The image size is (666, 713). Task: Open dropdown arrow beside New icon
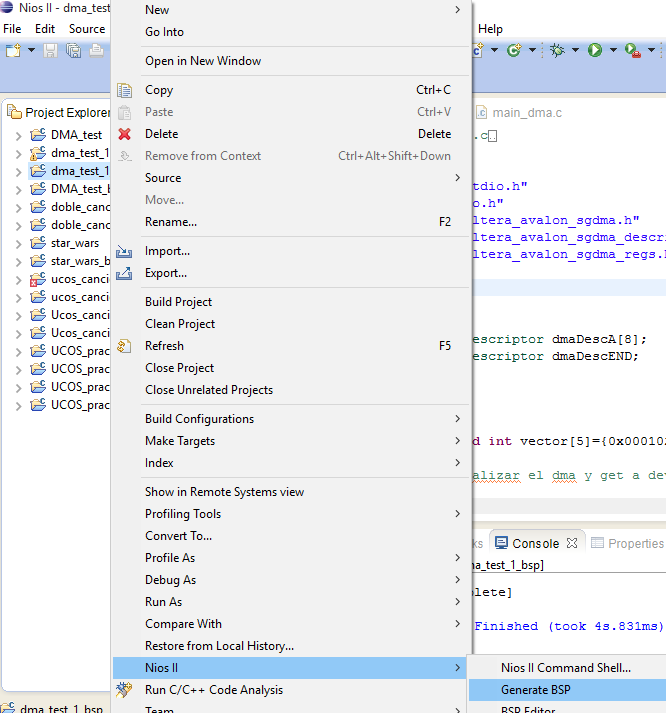click(x=31, y=50)
